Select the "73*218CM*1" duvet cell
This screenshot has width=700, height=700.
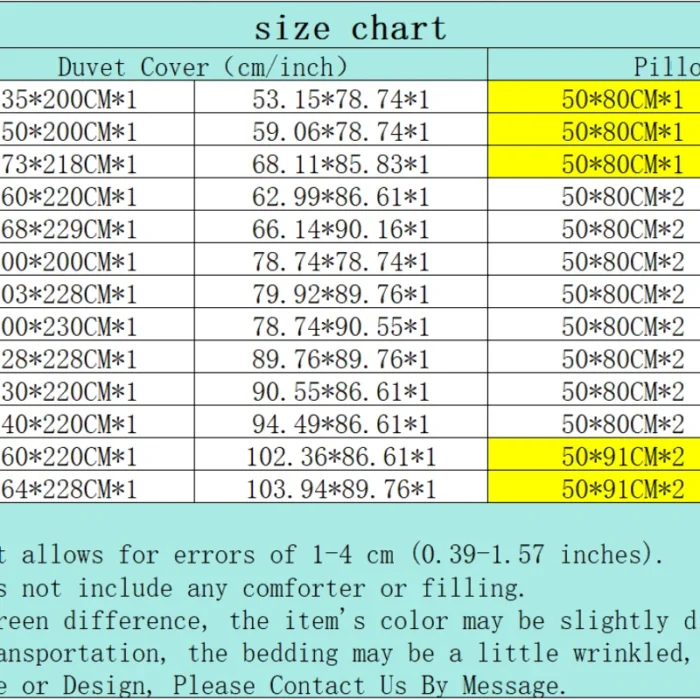coord(97,162)
